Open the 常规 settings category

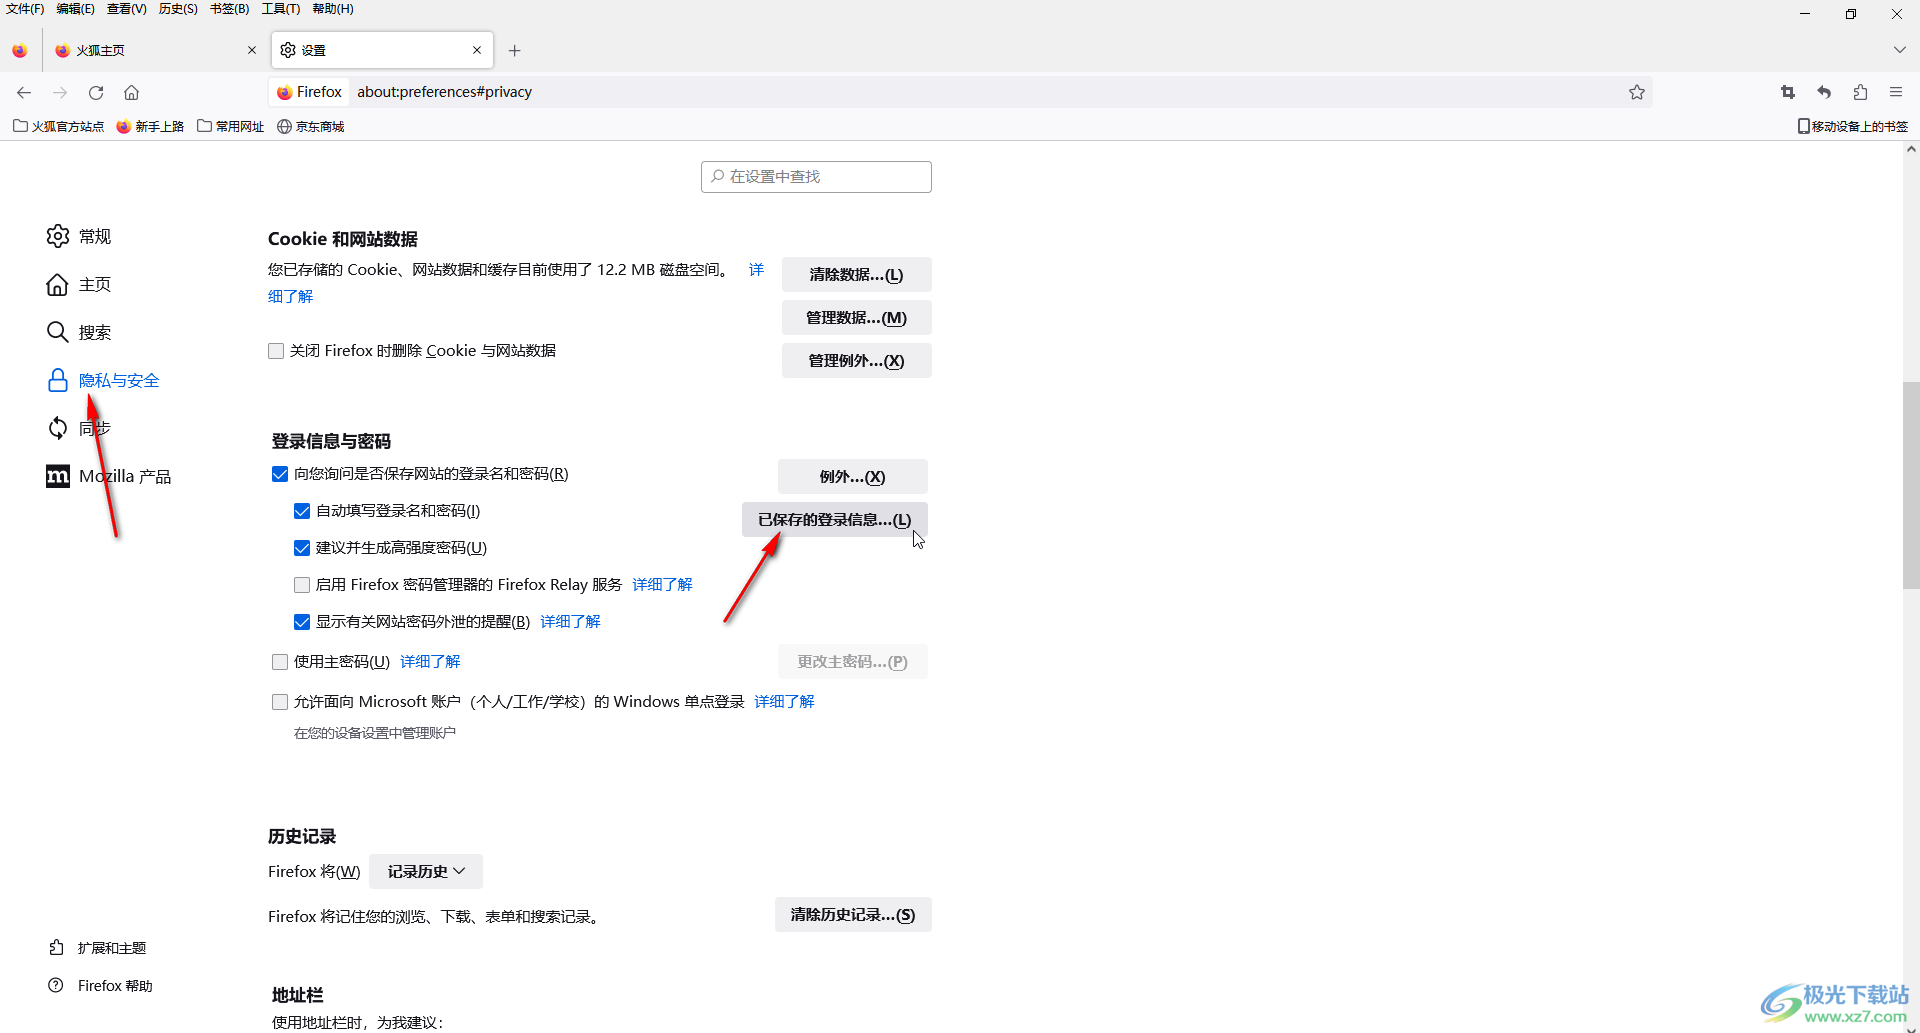tap(79, 237)
